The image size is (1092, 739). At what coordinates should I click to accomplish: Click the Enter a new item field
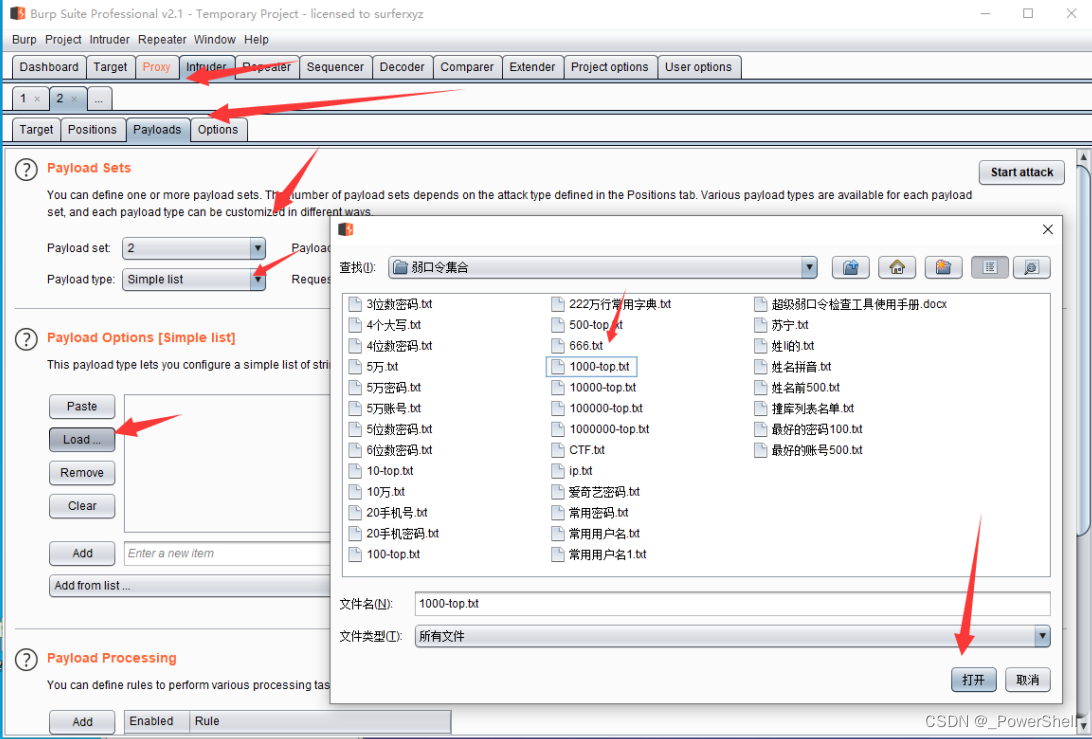227,553
